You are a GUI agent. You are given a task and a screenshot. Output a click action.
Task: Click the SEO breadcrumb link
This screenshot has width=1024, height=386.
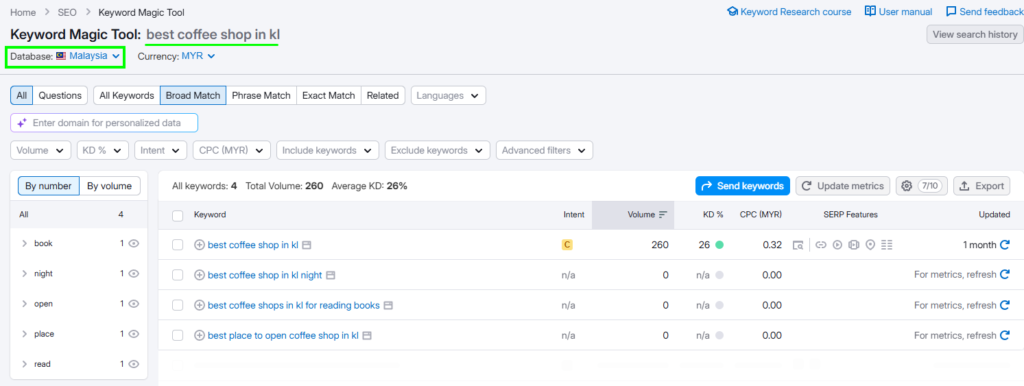(67, 12)
